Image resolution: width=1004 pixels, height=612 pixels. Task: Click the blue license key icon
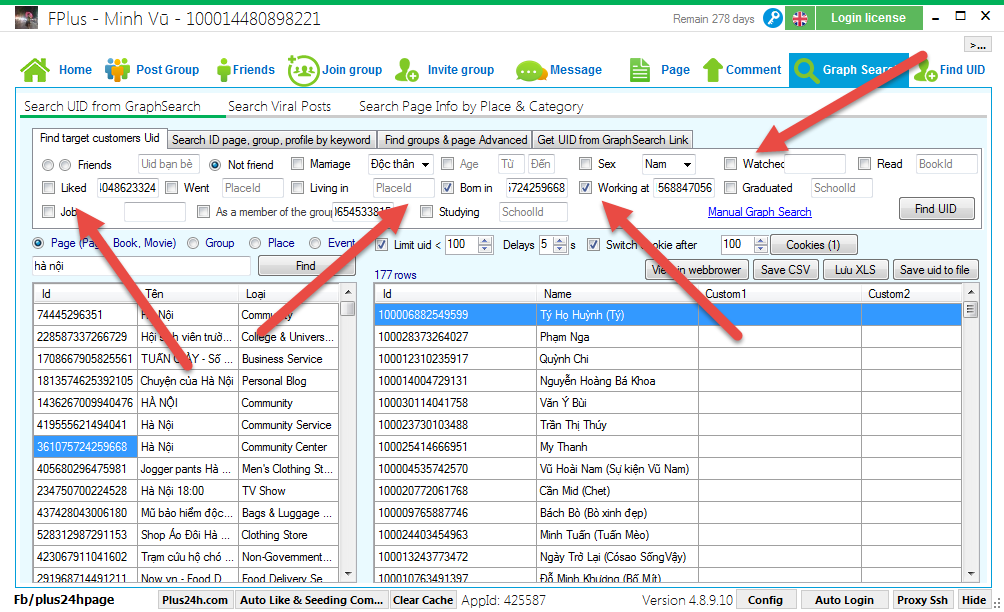click(x=773, y=18)
